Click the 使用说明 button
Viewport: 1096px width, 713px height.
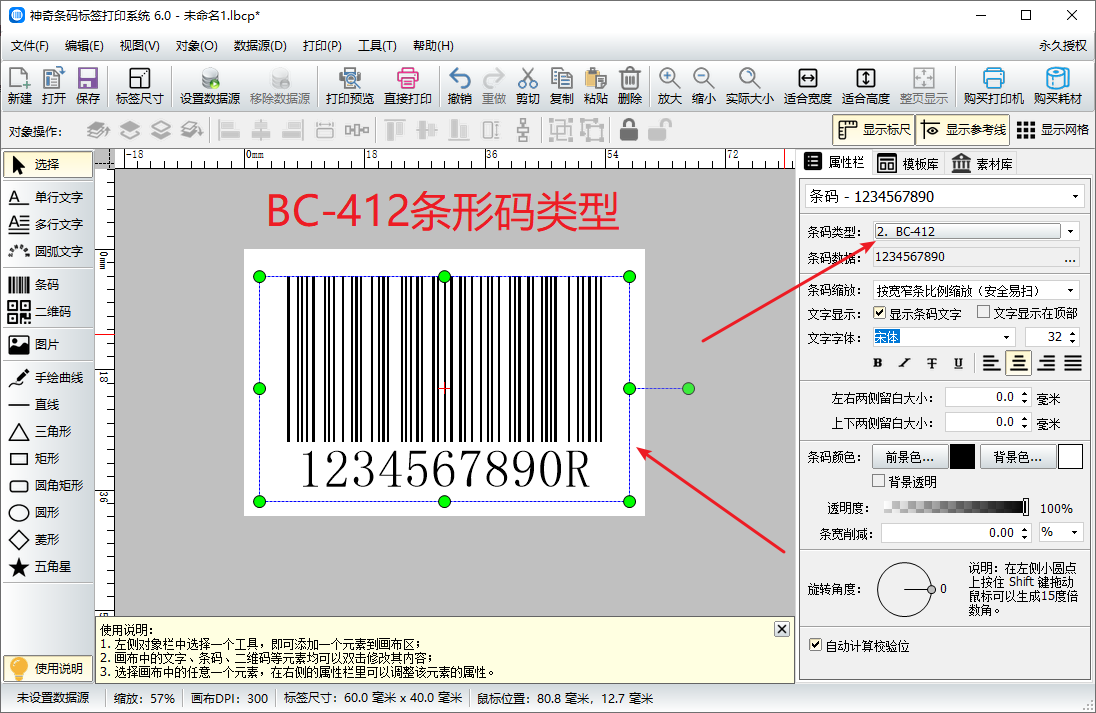48,669
